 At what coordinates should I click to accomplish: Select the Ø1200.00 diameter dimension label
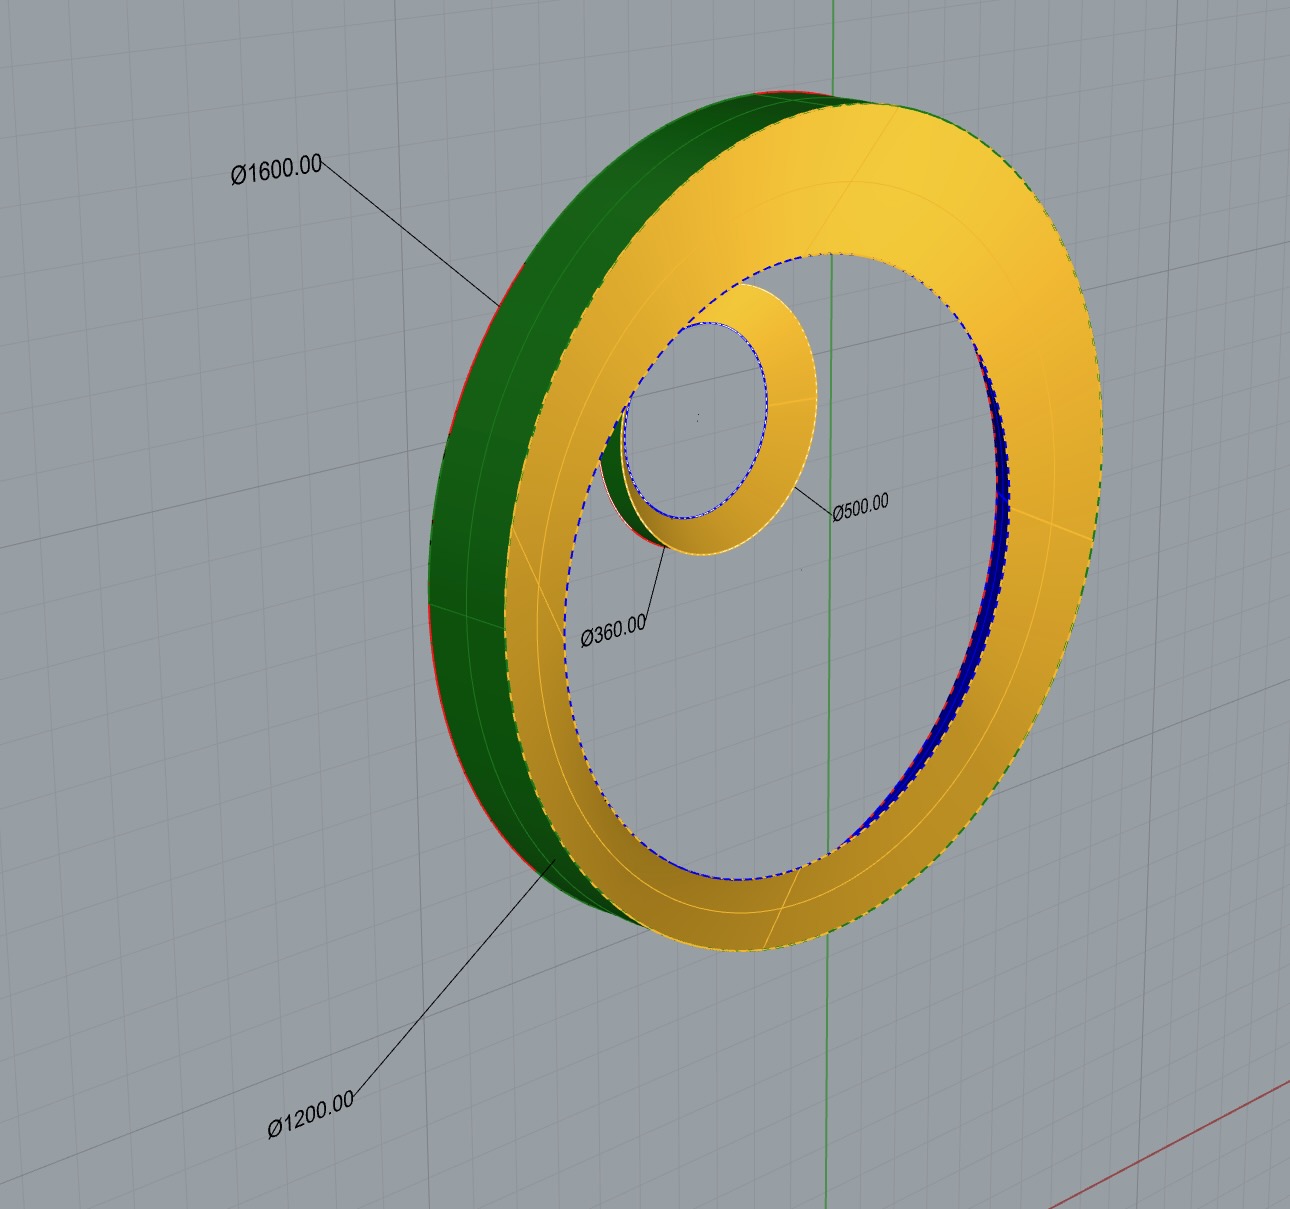tap(310, 1114)
